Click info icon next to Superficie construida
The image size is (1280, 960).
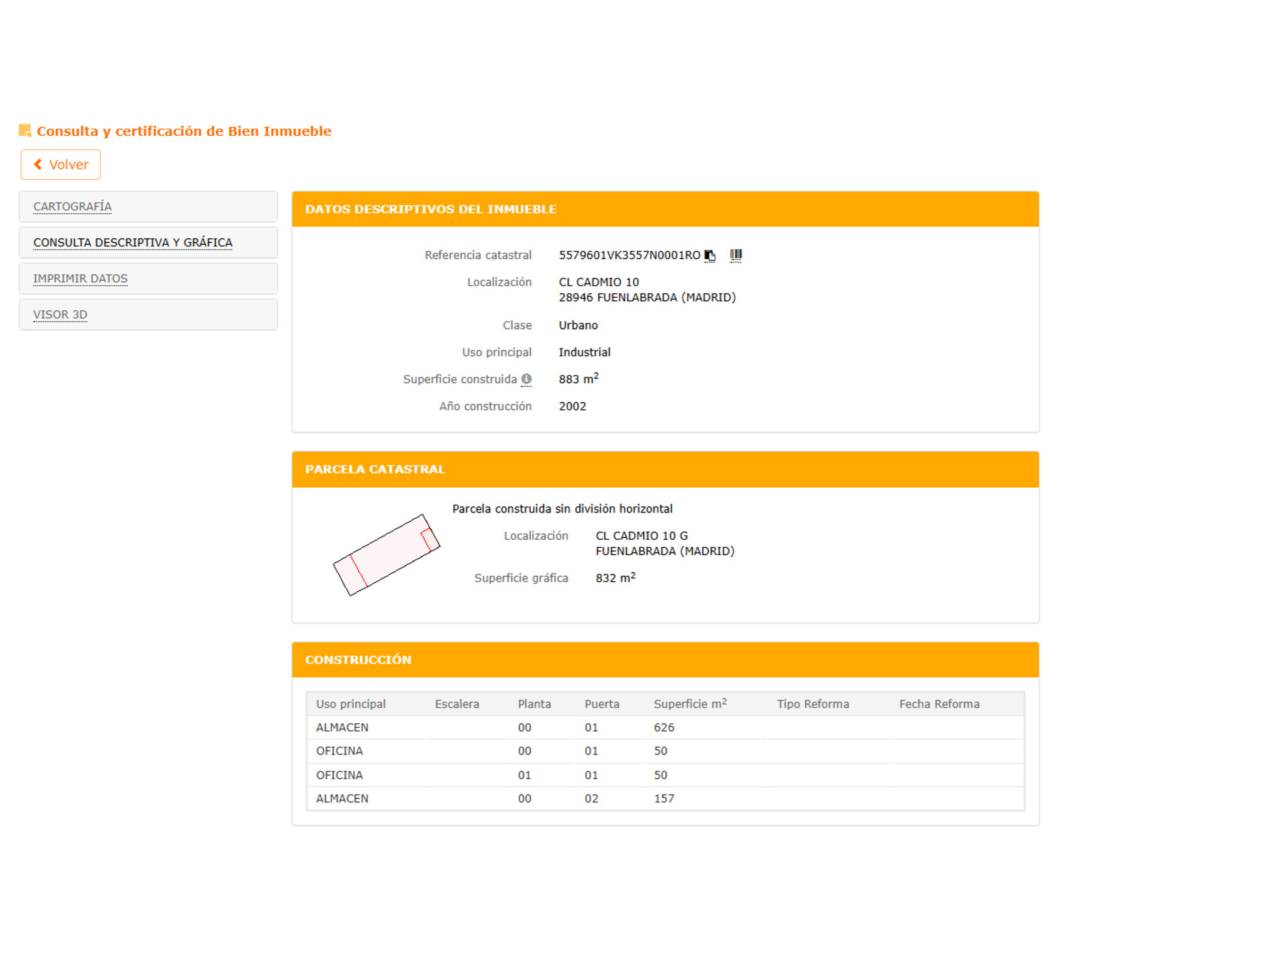point(526,379)
